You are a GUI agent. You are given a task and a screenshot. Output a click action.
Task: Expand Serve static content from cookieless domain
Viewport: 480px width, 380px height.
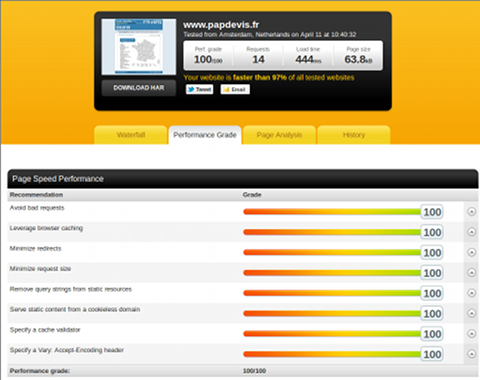(471, 313)
